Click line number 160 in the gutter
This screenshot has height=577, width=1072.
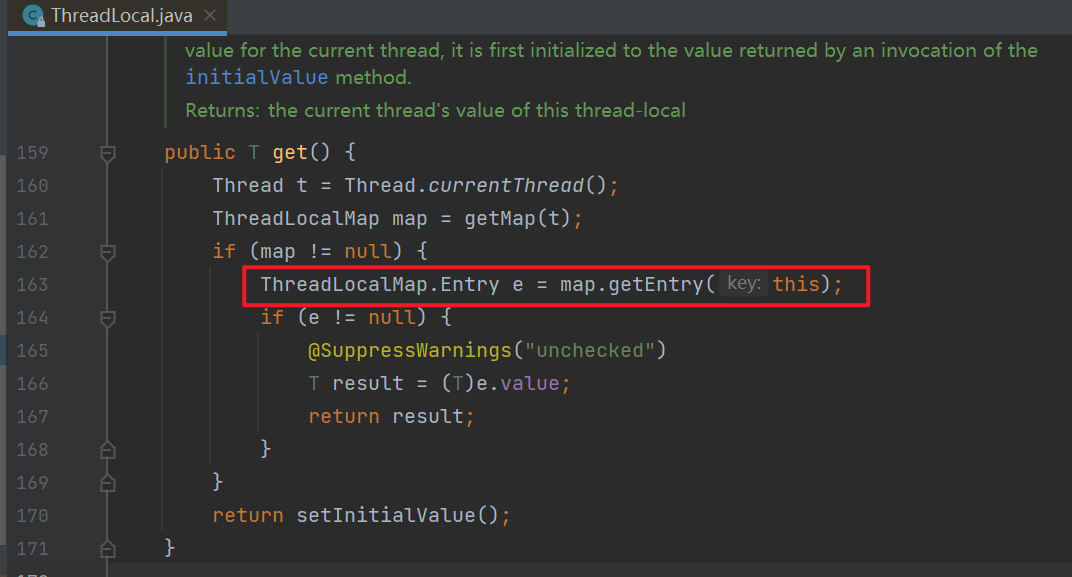click(x=32, y=186)
